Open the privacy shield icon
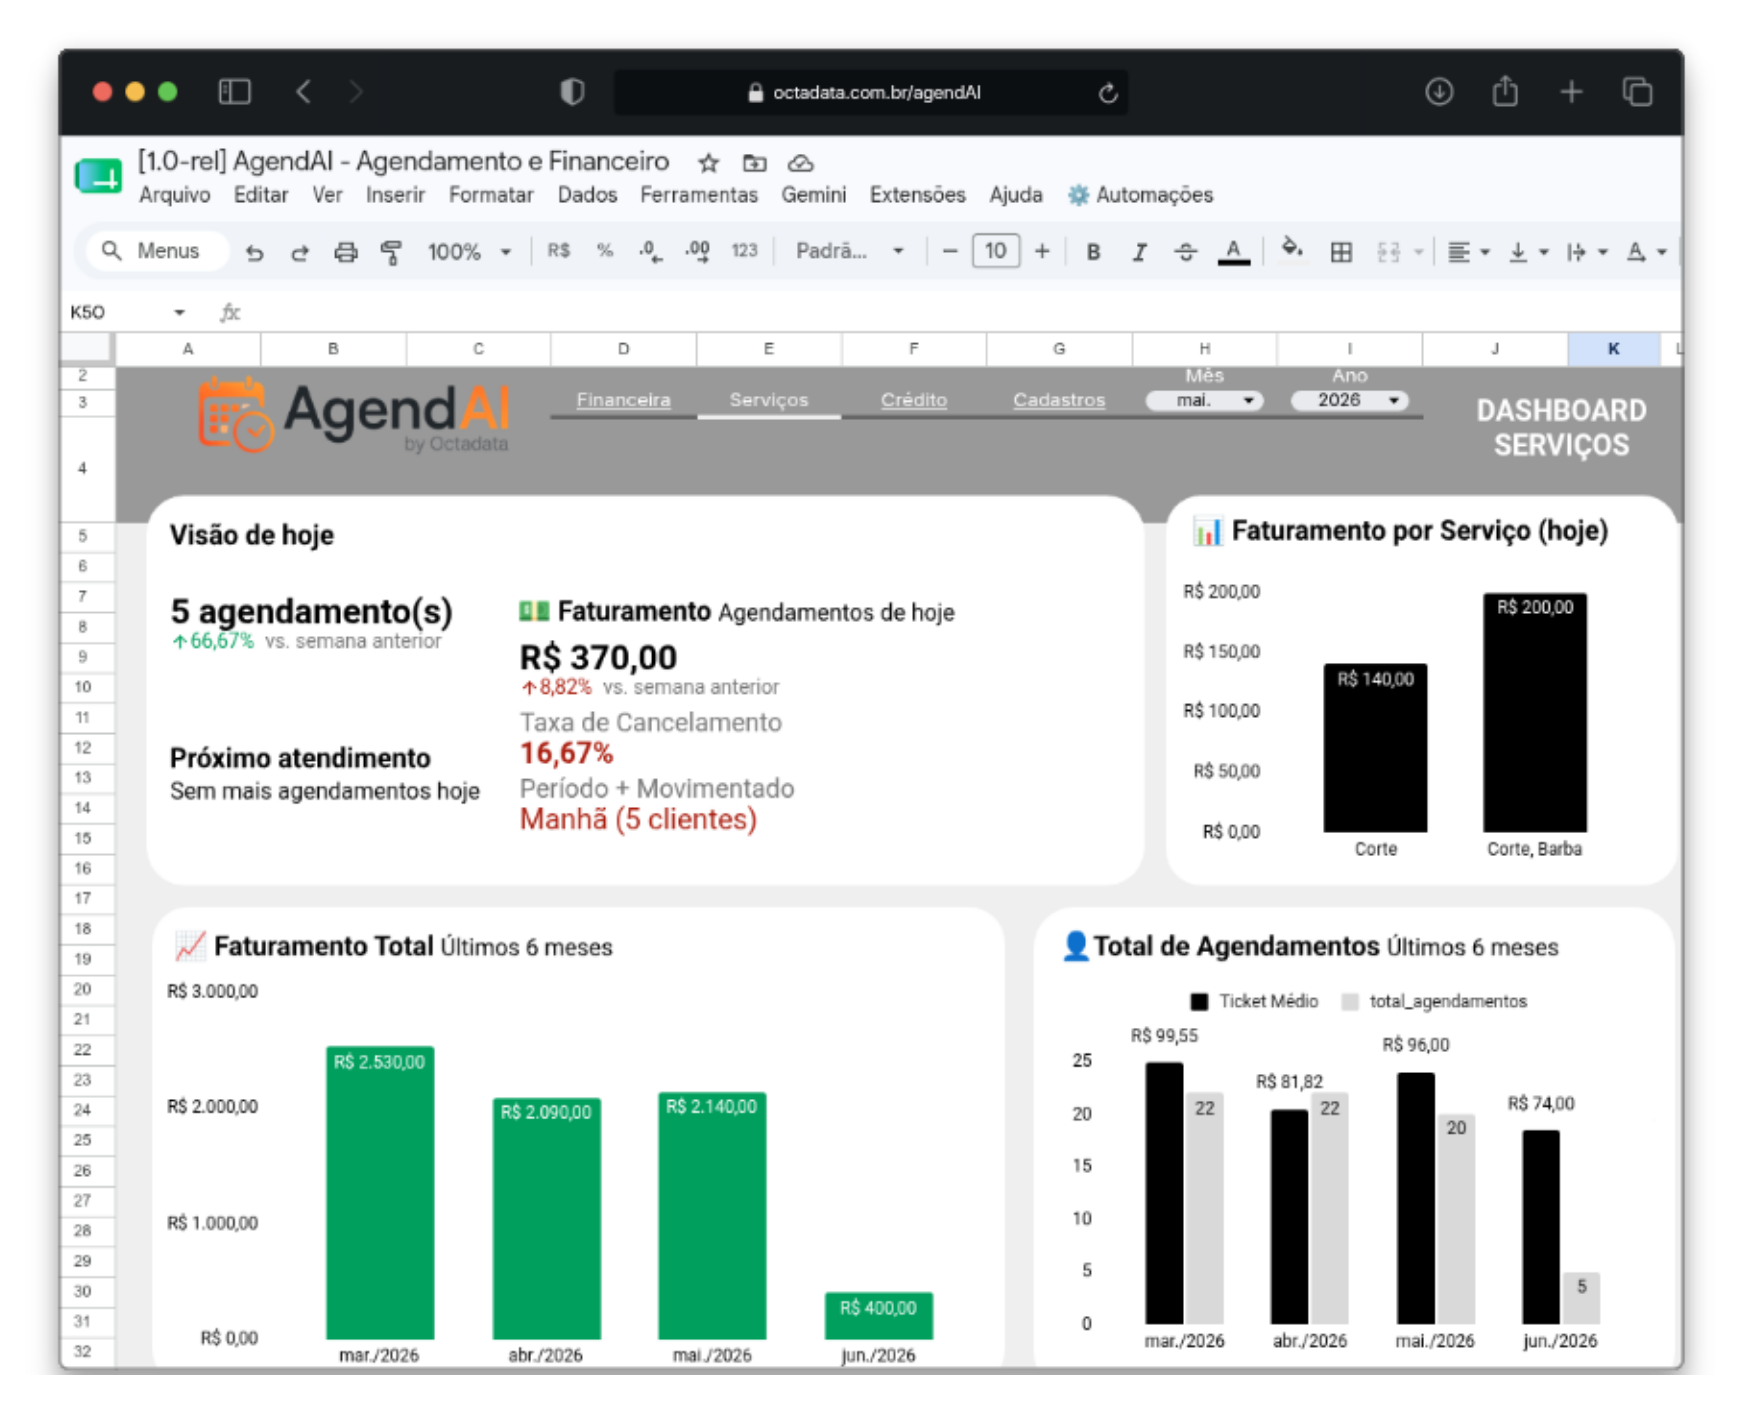 (572, 92)
